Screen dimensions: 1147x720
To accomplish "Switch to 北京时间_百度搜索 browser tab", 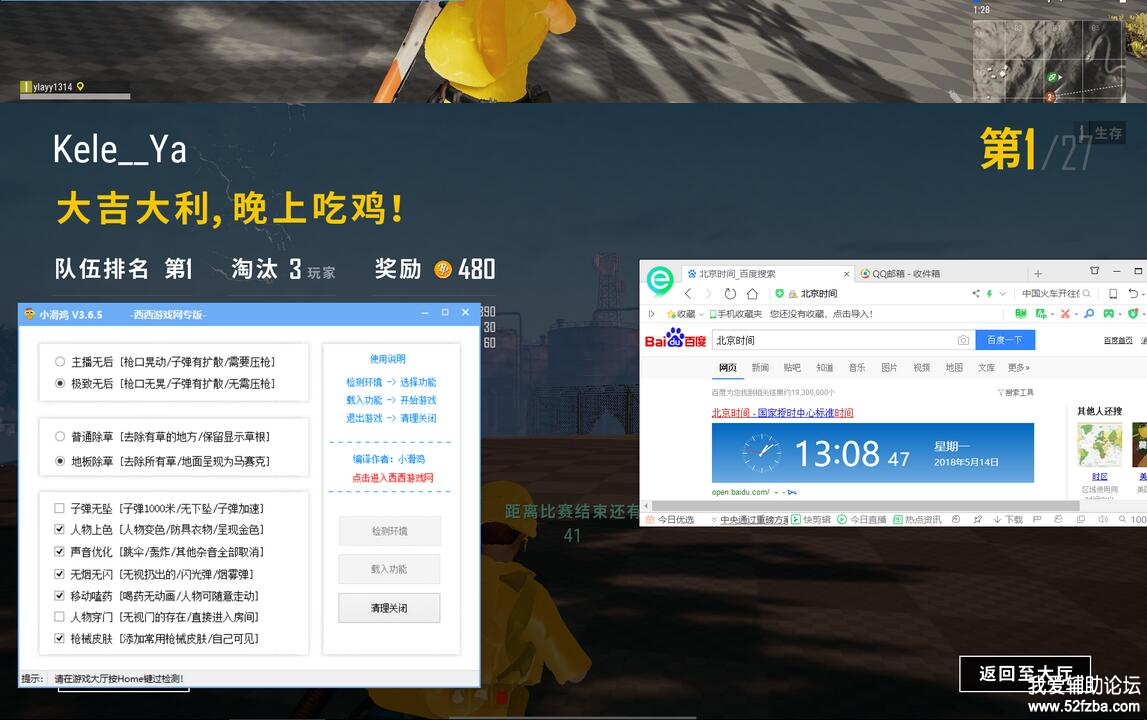I will tap(767, 274).
